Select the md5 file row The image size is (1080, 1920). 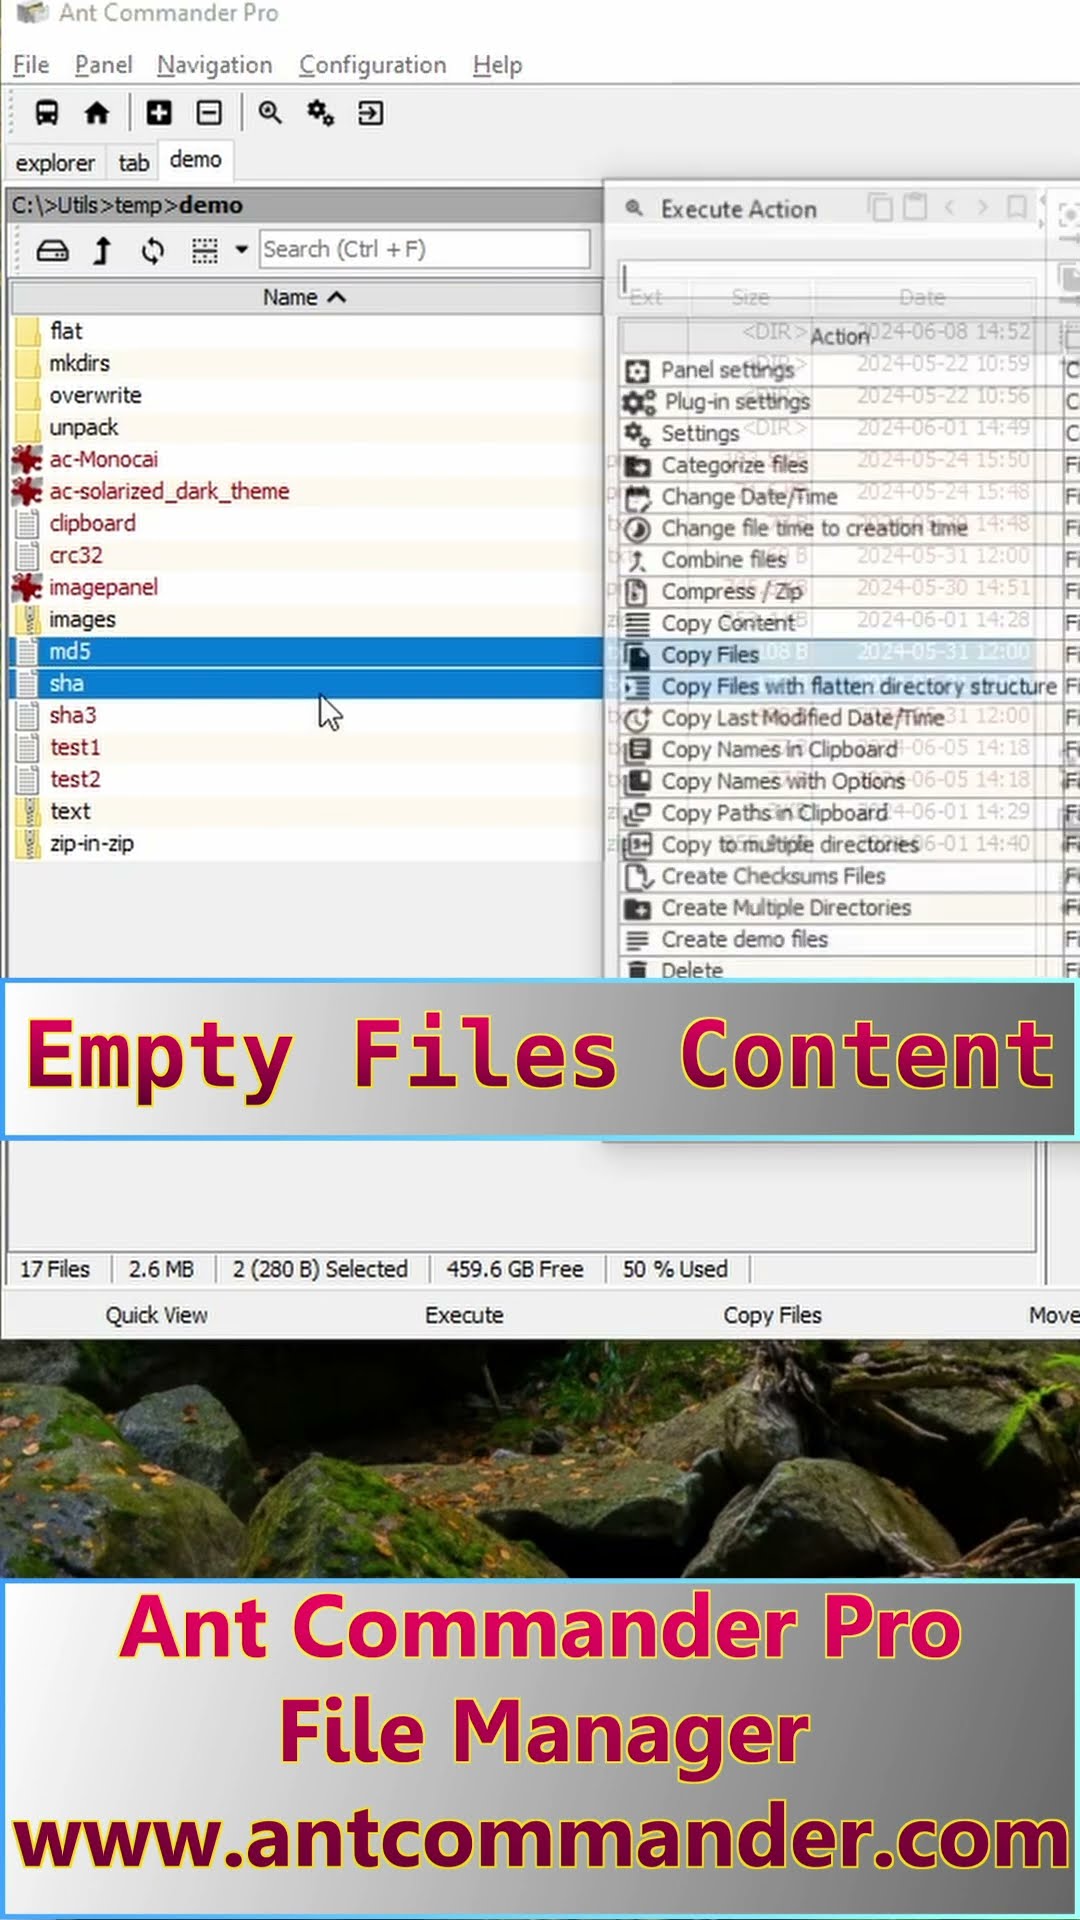[x=305, y=651]
